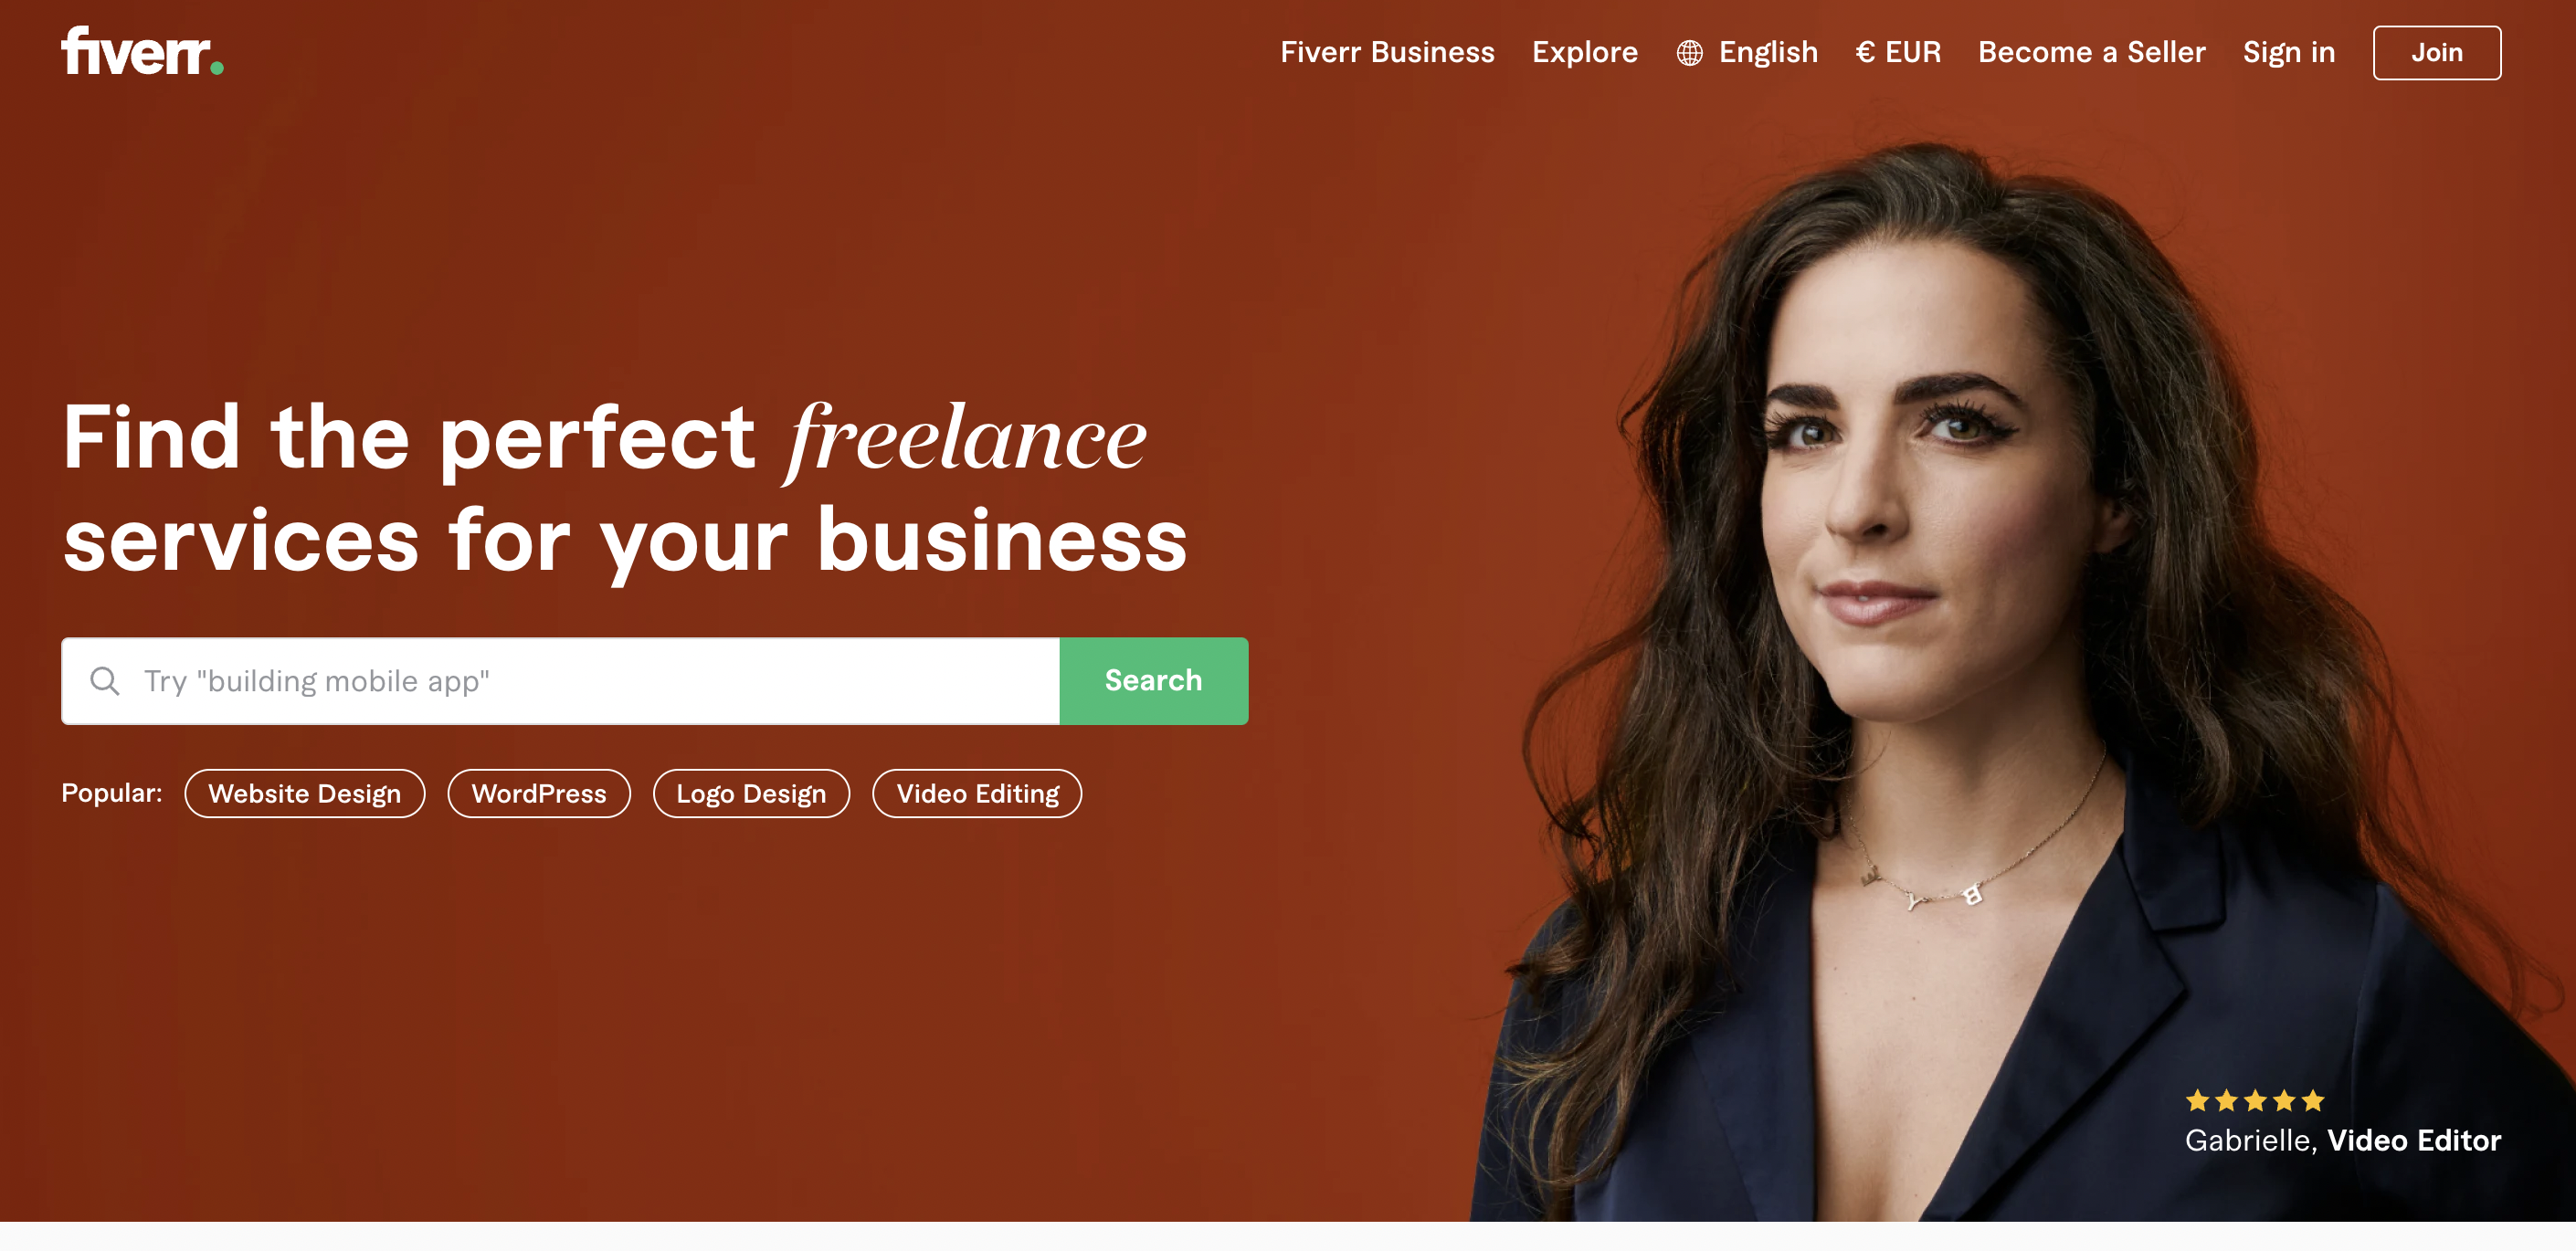Click the Join button
2576x1251 pixels.
click(2436, 52)
